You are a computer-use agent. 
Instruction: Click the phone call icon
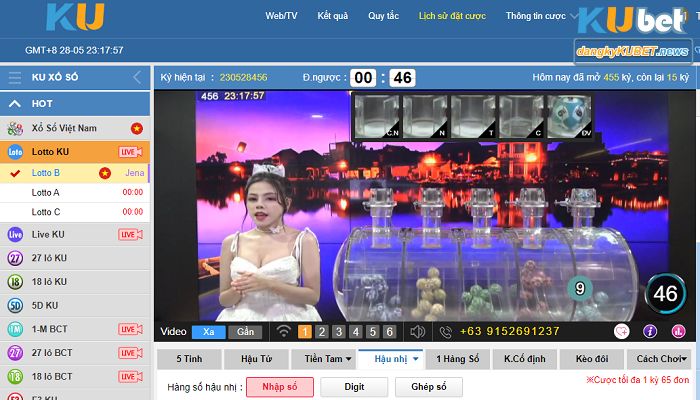[446, 332]
